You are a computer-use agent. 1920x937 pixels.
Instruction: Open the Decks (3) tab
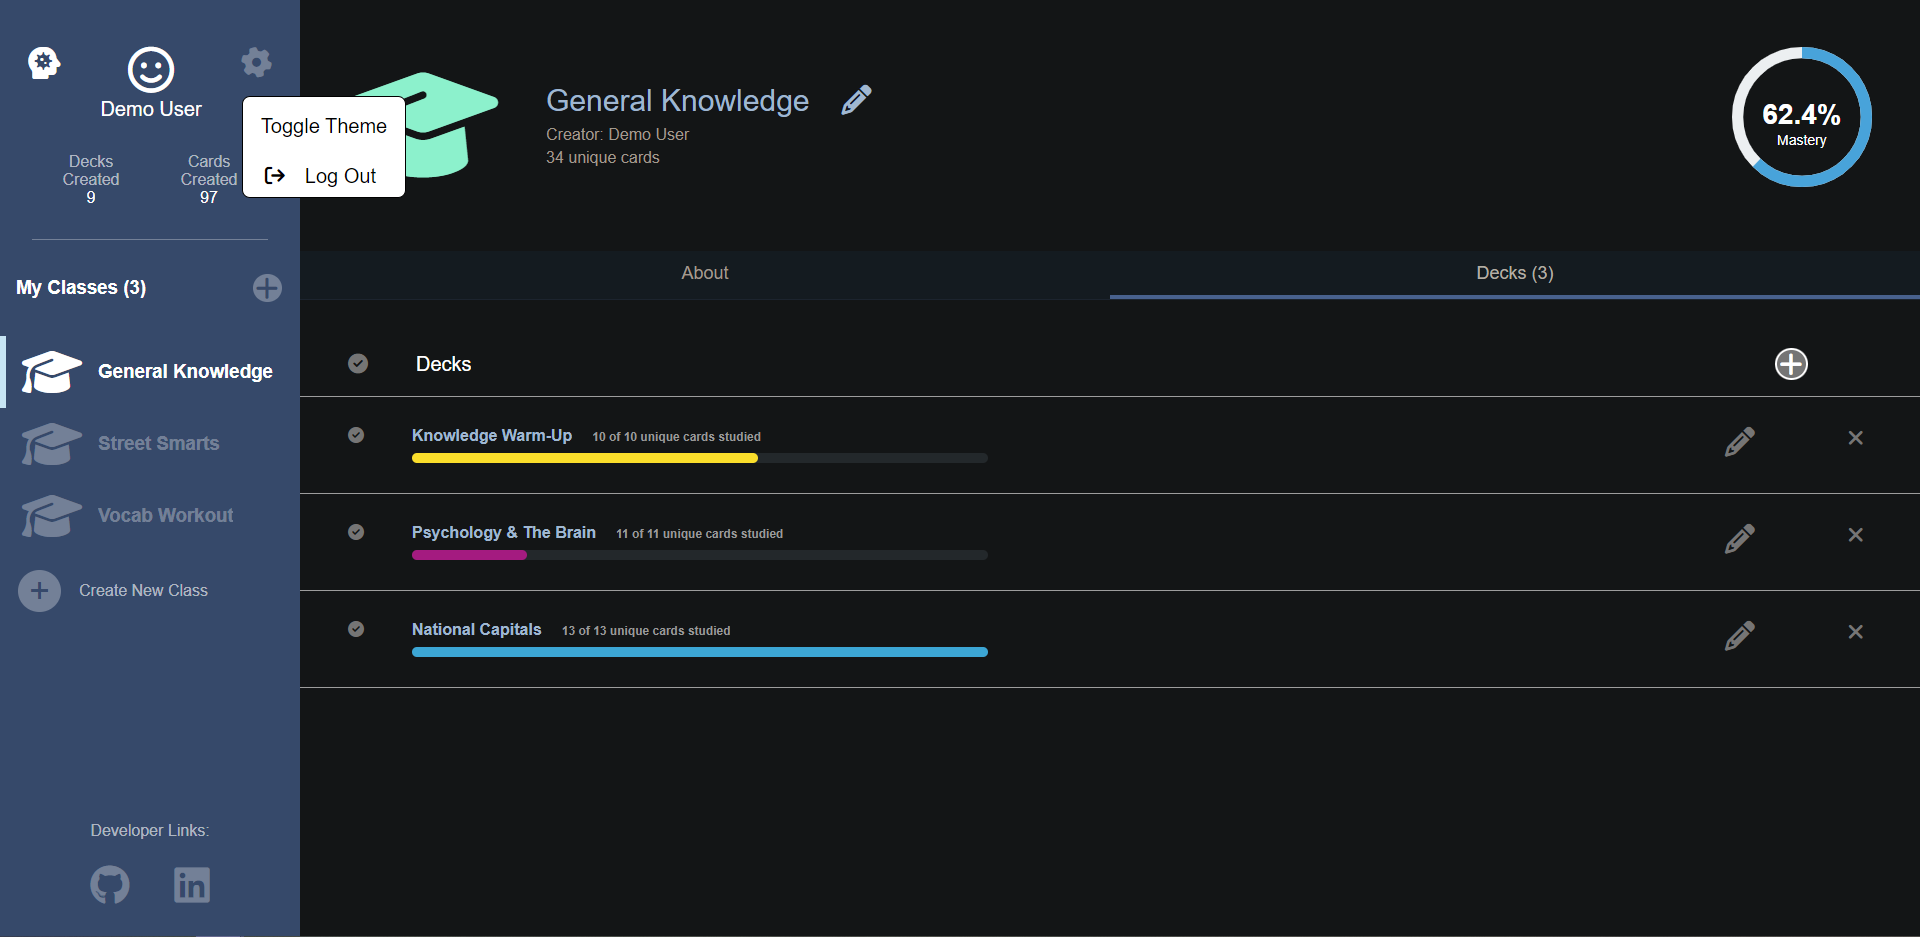(x=1514, y=272)
